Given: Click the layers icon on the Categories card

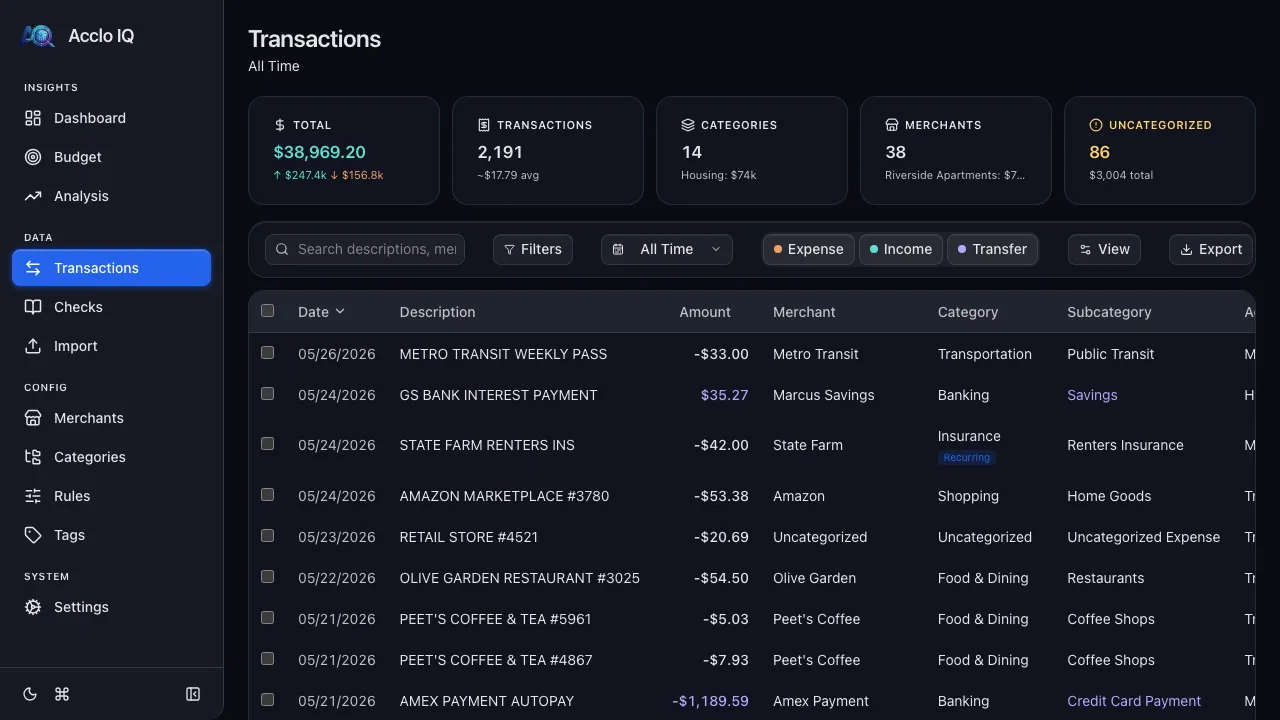Looking at the screenshot, I should tap(688, 125).
